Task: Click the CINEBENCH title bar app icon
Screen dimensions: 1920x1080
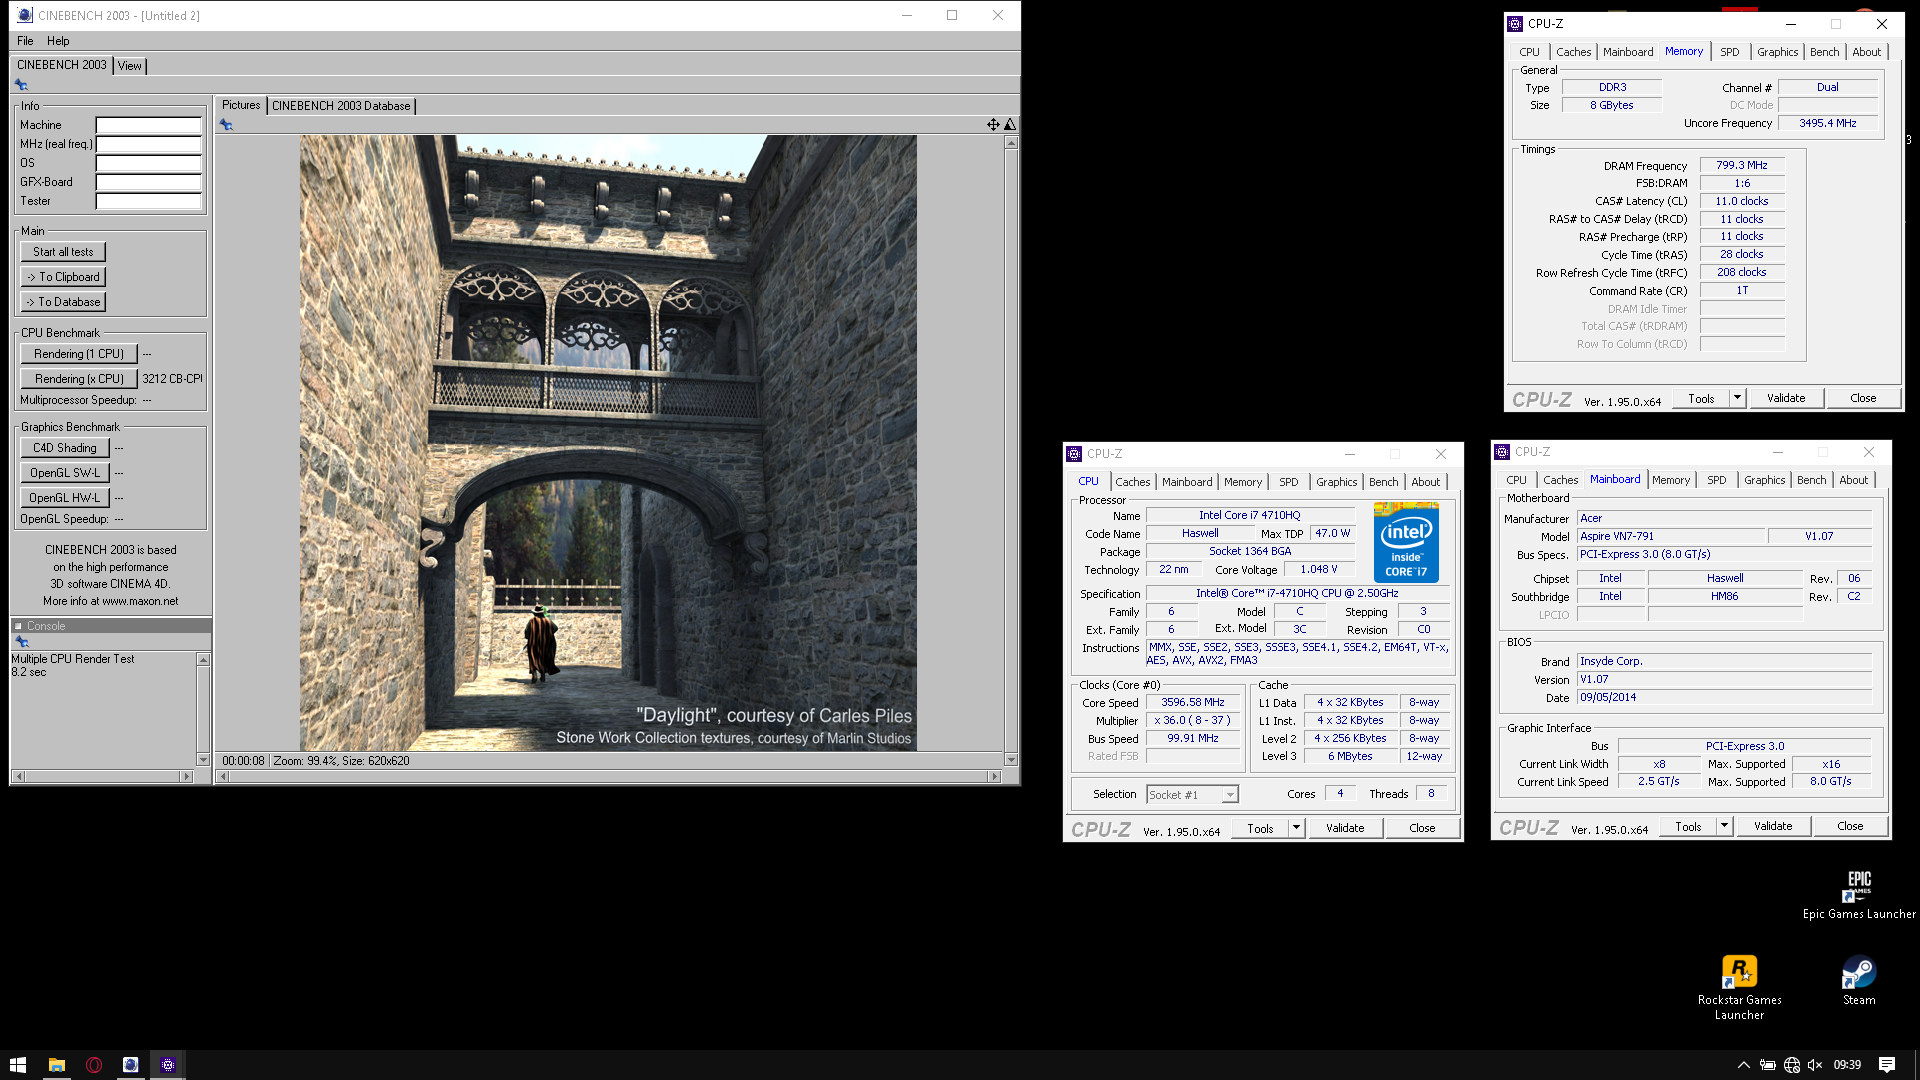Action: [25, 15]
